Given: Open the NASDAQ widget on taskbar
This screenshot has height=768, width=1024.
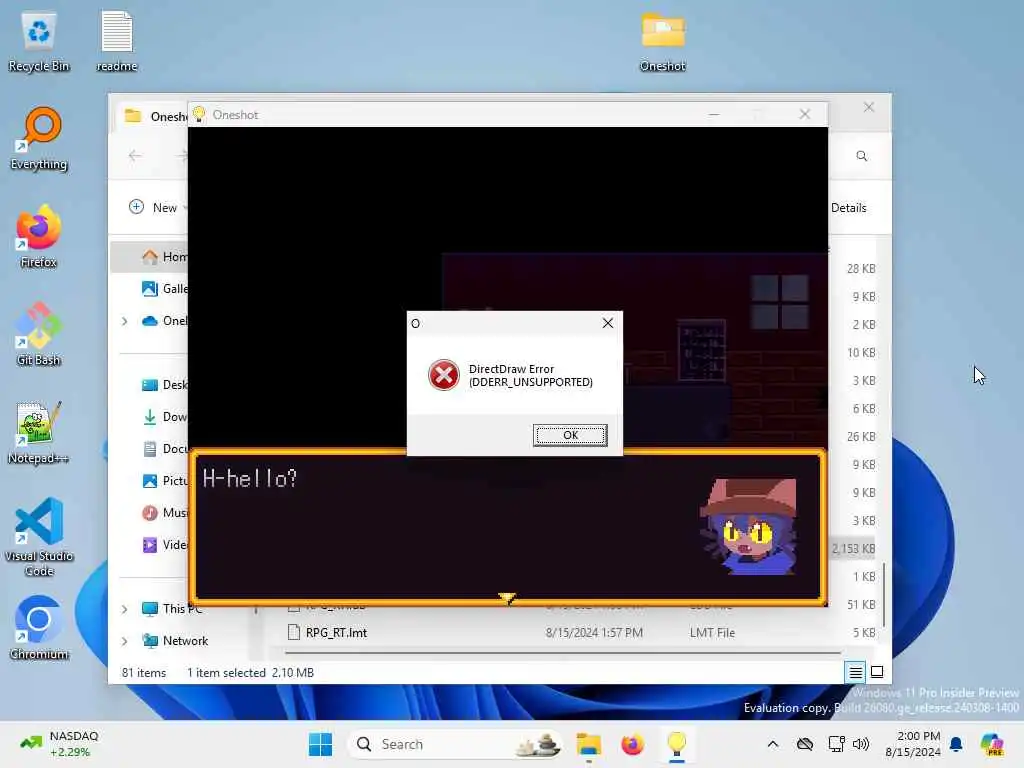Looking at the screenshot, I should pos(60,744).
